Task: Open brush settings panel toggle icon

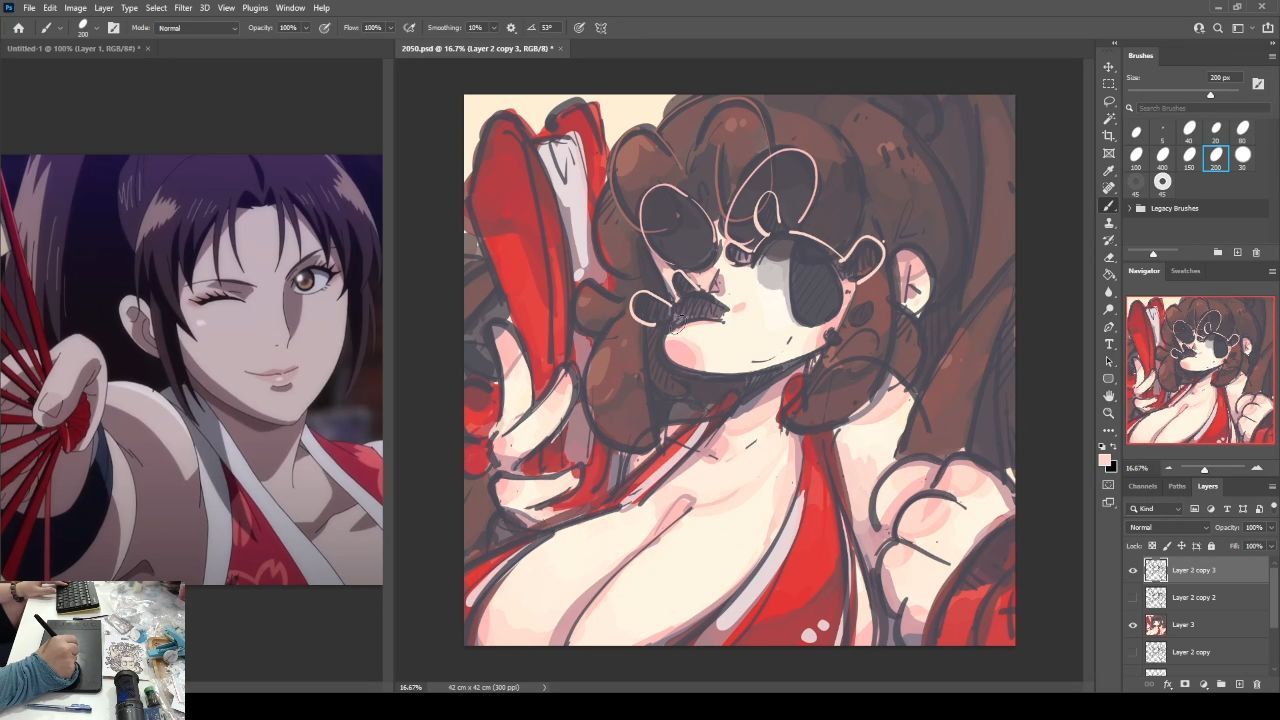Action: pyautogui.click(x=113, y=28)
